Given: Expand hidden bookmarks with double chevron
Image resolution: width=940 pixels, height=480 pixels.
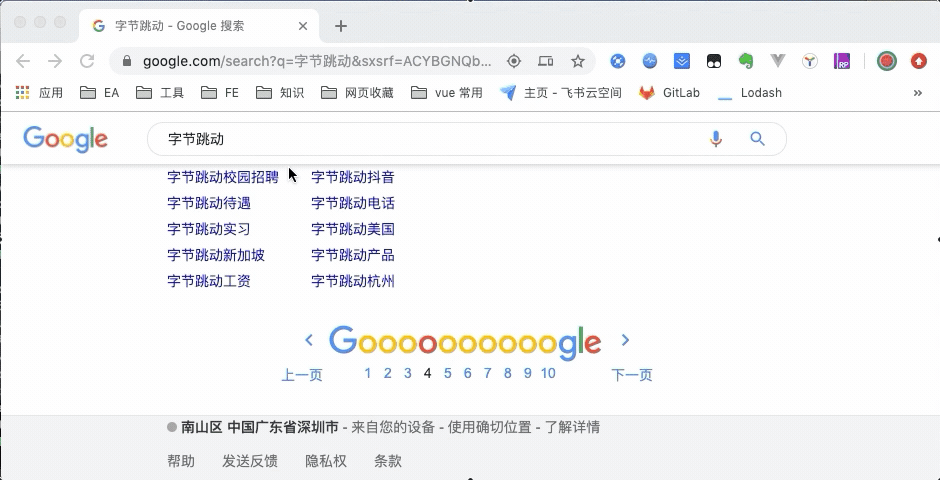Looking at the screenshot, I should (918, 93).
